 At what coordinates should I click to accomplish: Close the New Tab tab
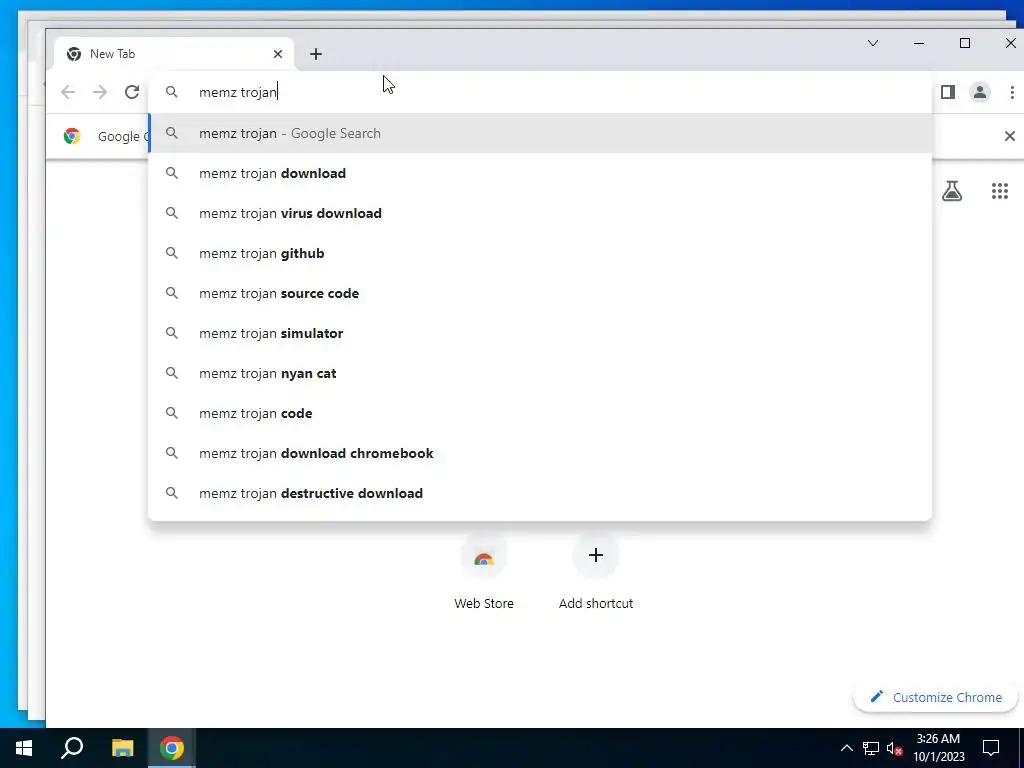[278, 54]
